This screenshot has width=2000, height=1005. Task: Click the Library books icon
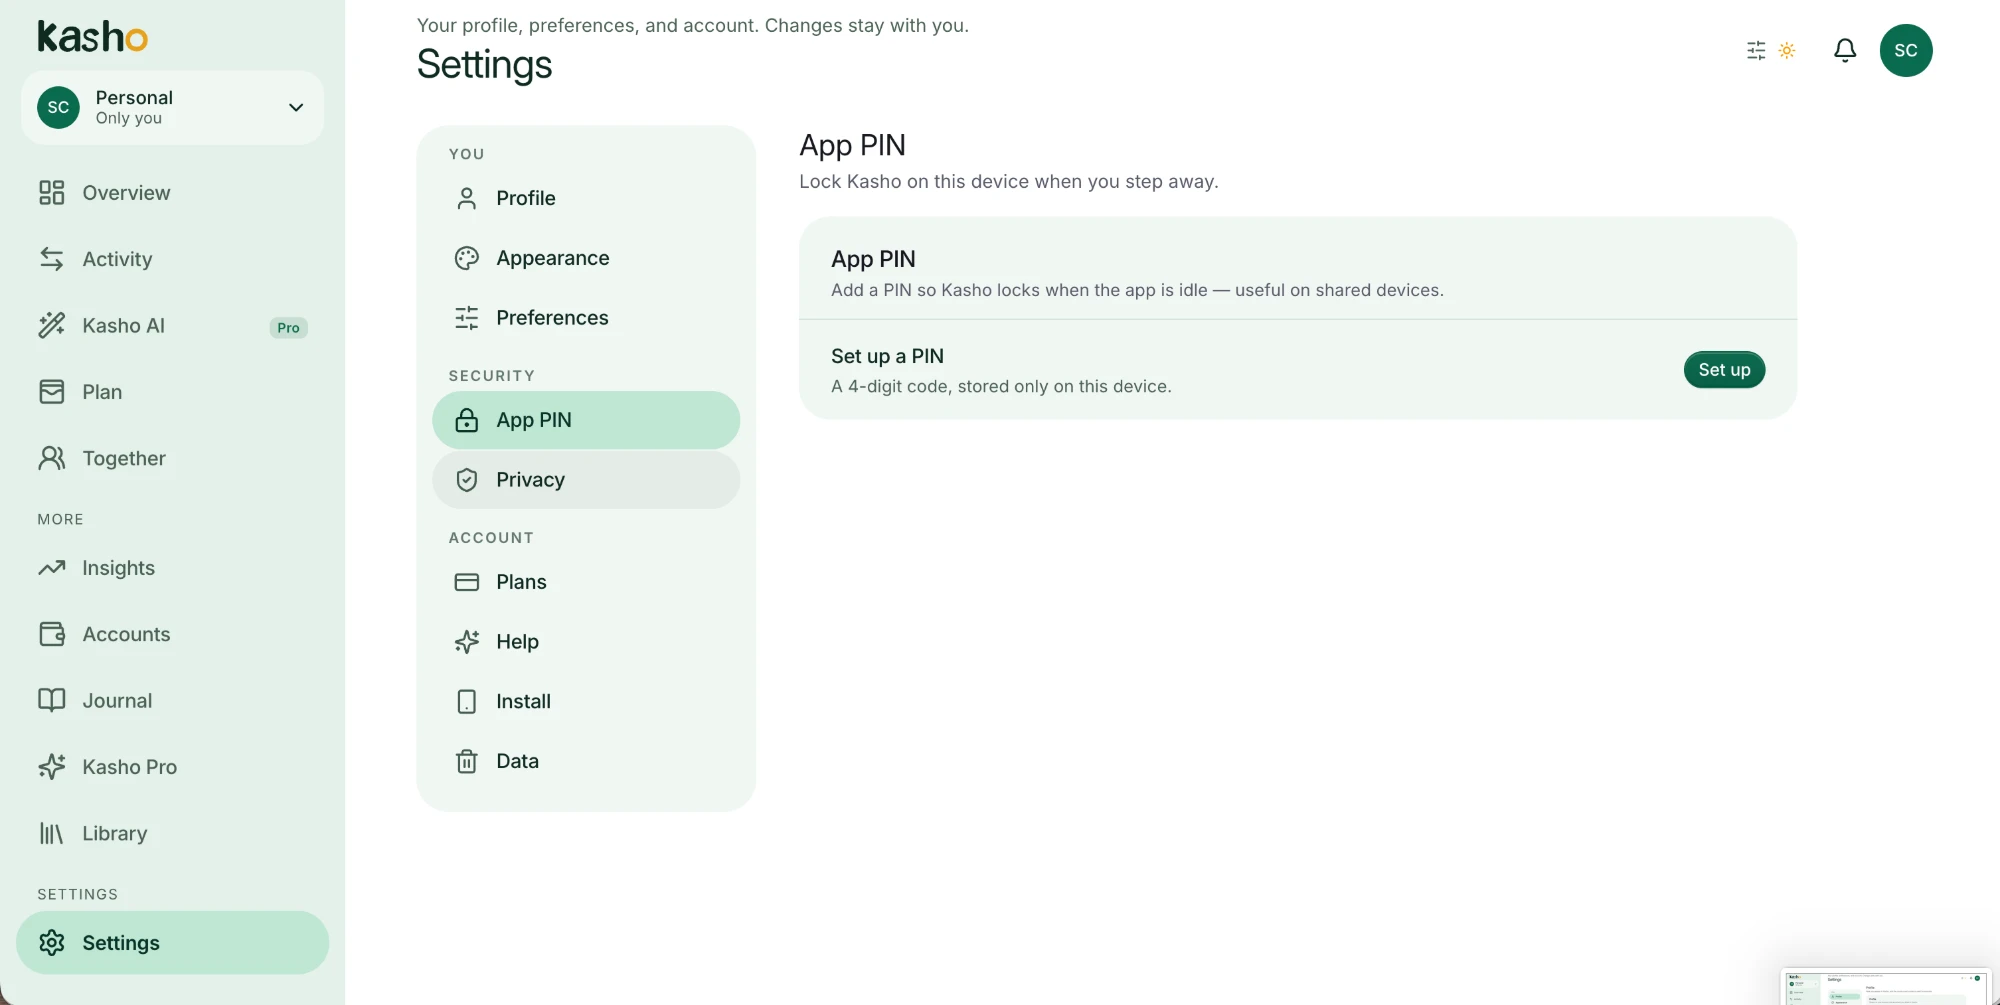[51, 833]
